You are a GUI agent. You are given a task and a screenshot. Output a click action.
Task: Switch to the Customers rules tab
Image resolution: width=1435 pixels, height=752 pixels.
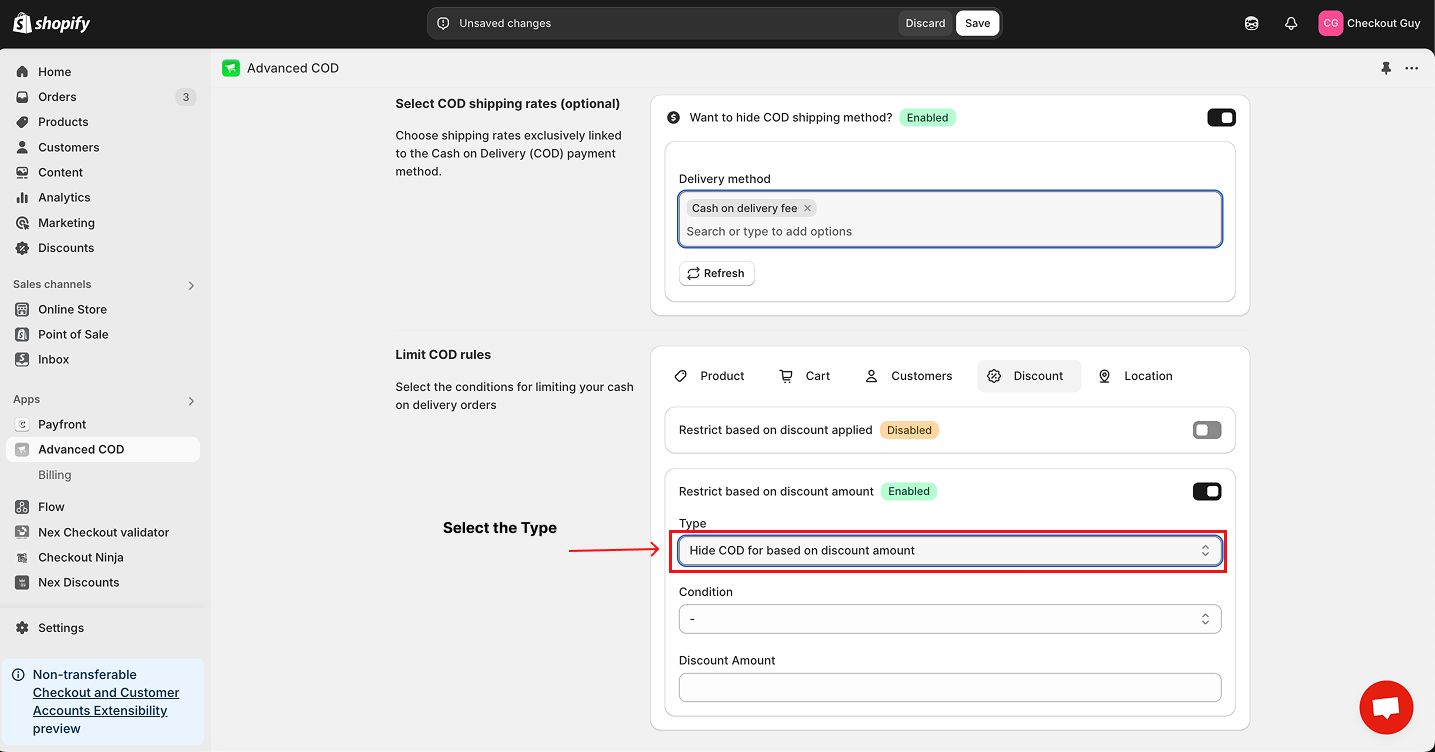pyautogui.click(x=909, y=376)
